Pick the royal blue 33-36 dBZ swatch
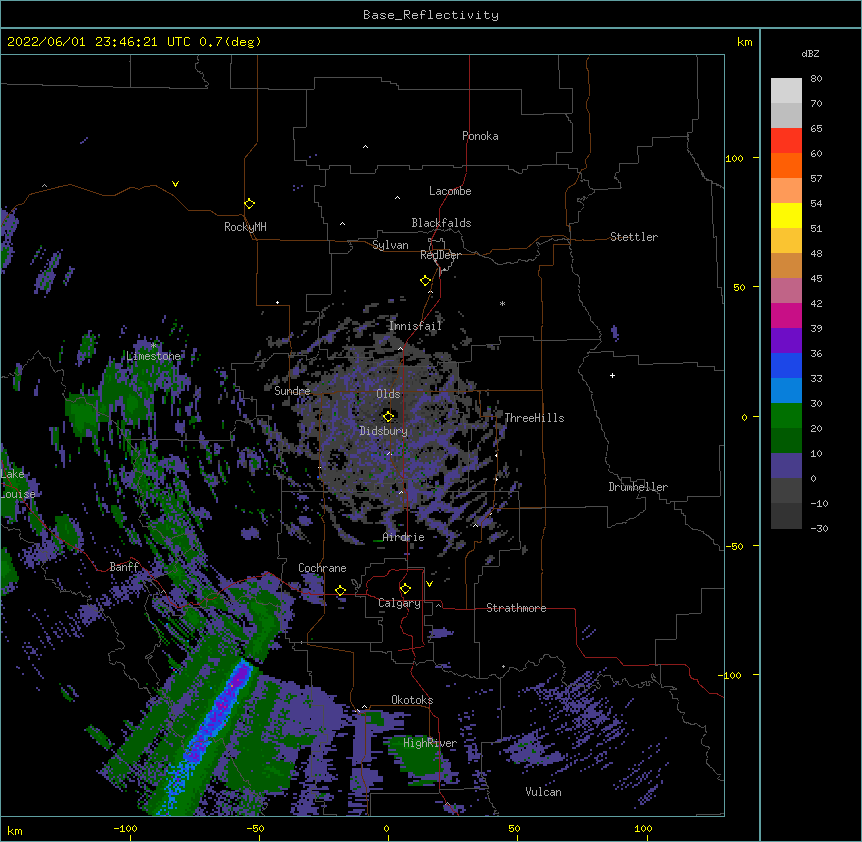862x842 pixels. tap(786, 365)
